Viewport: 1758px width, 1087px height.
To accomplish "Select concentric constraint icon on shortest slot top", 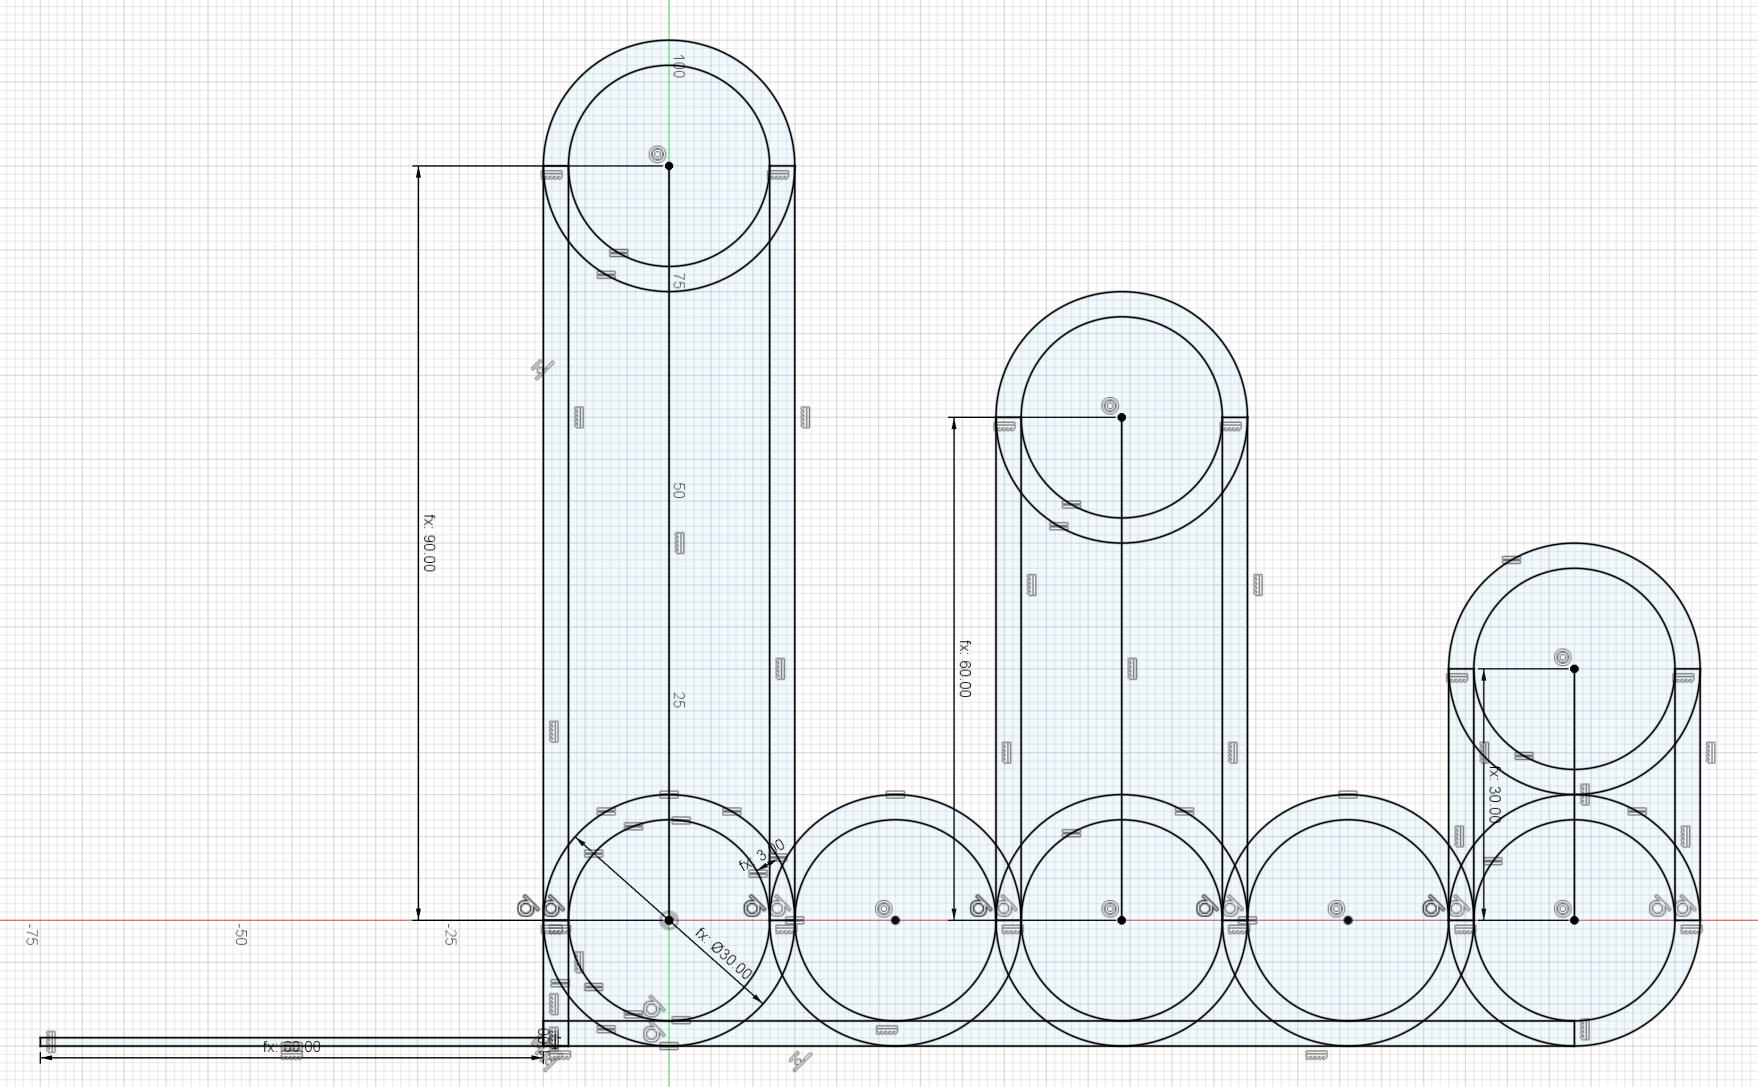I will pos(1562,657).
